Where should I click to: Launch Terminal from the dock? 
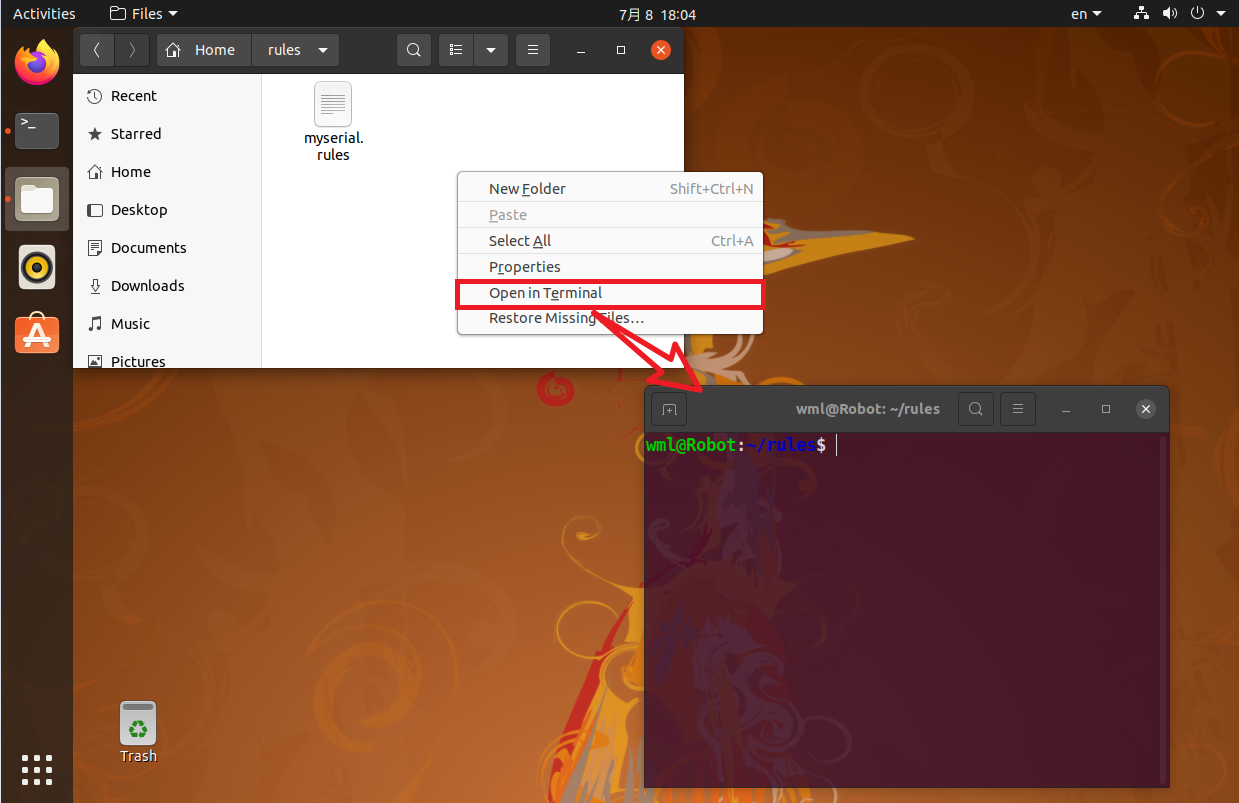[x=37, y=130]
